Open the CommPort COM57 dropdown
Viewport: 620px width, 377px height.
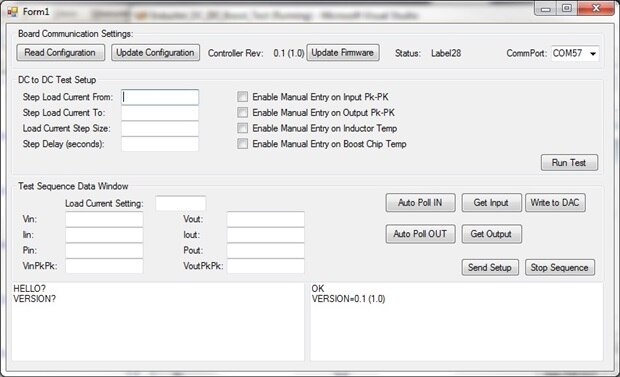pyautogui.click(x=575, y=53)
